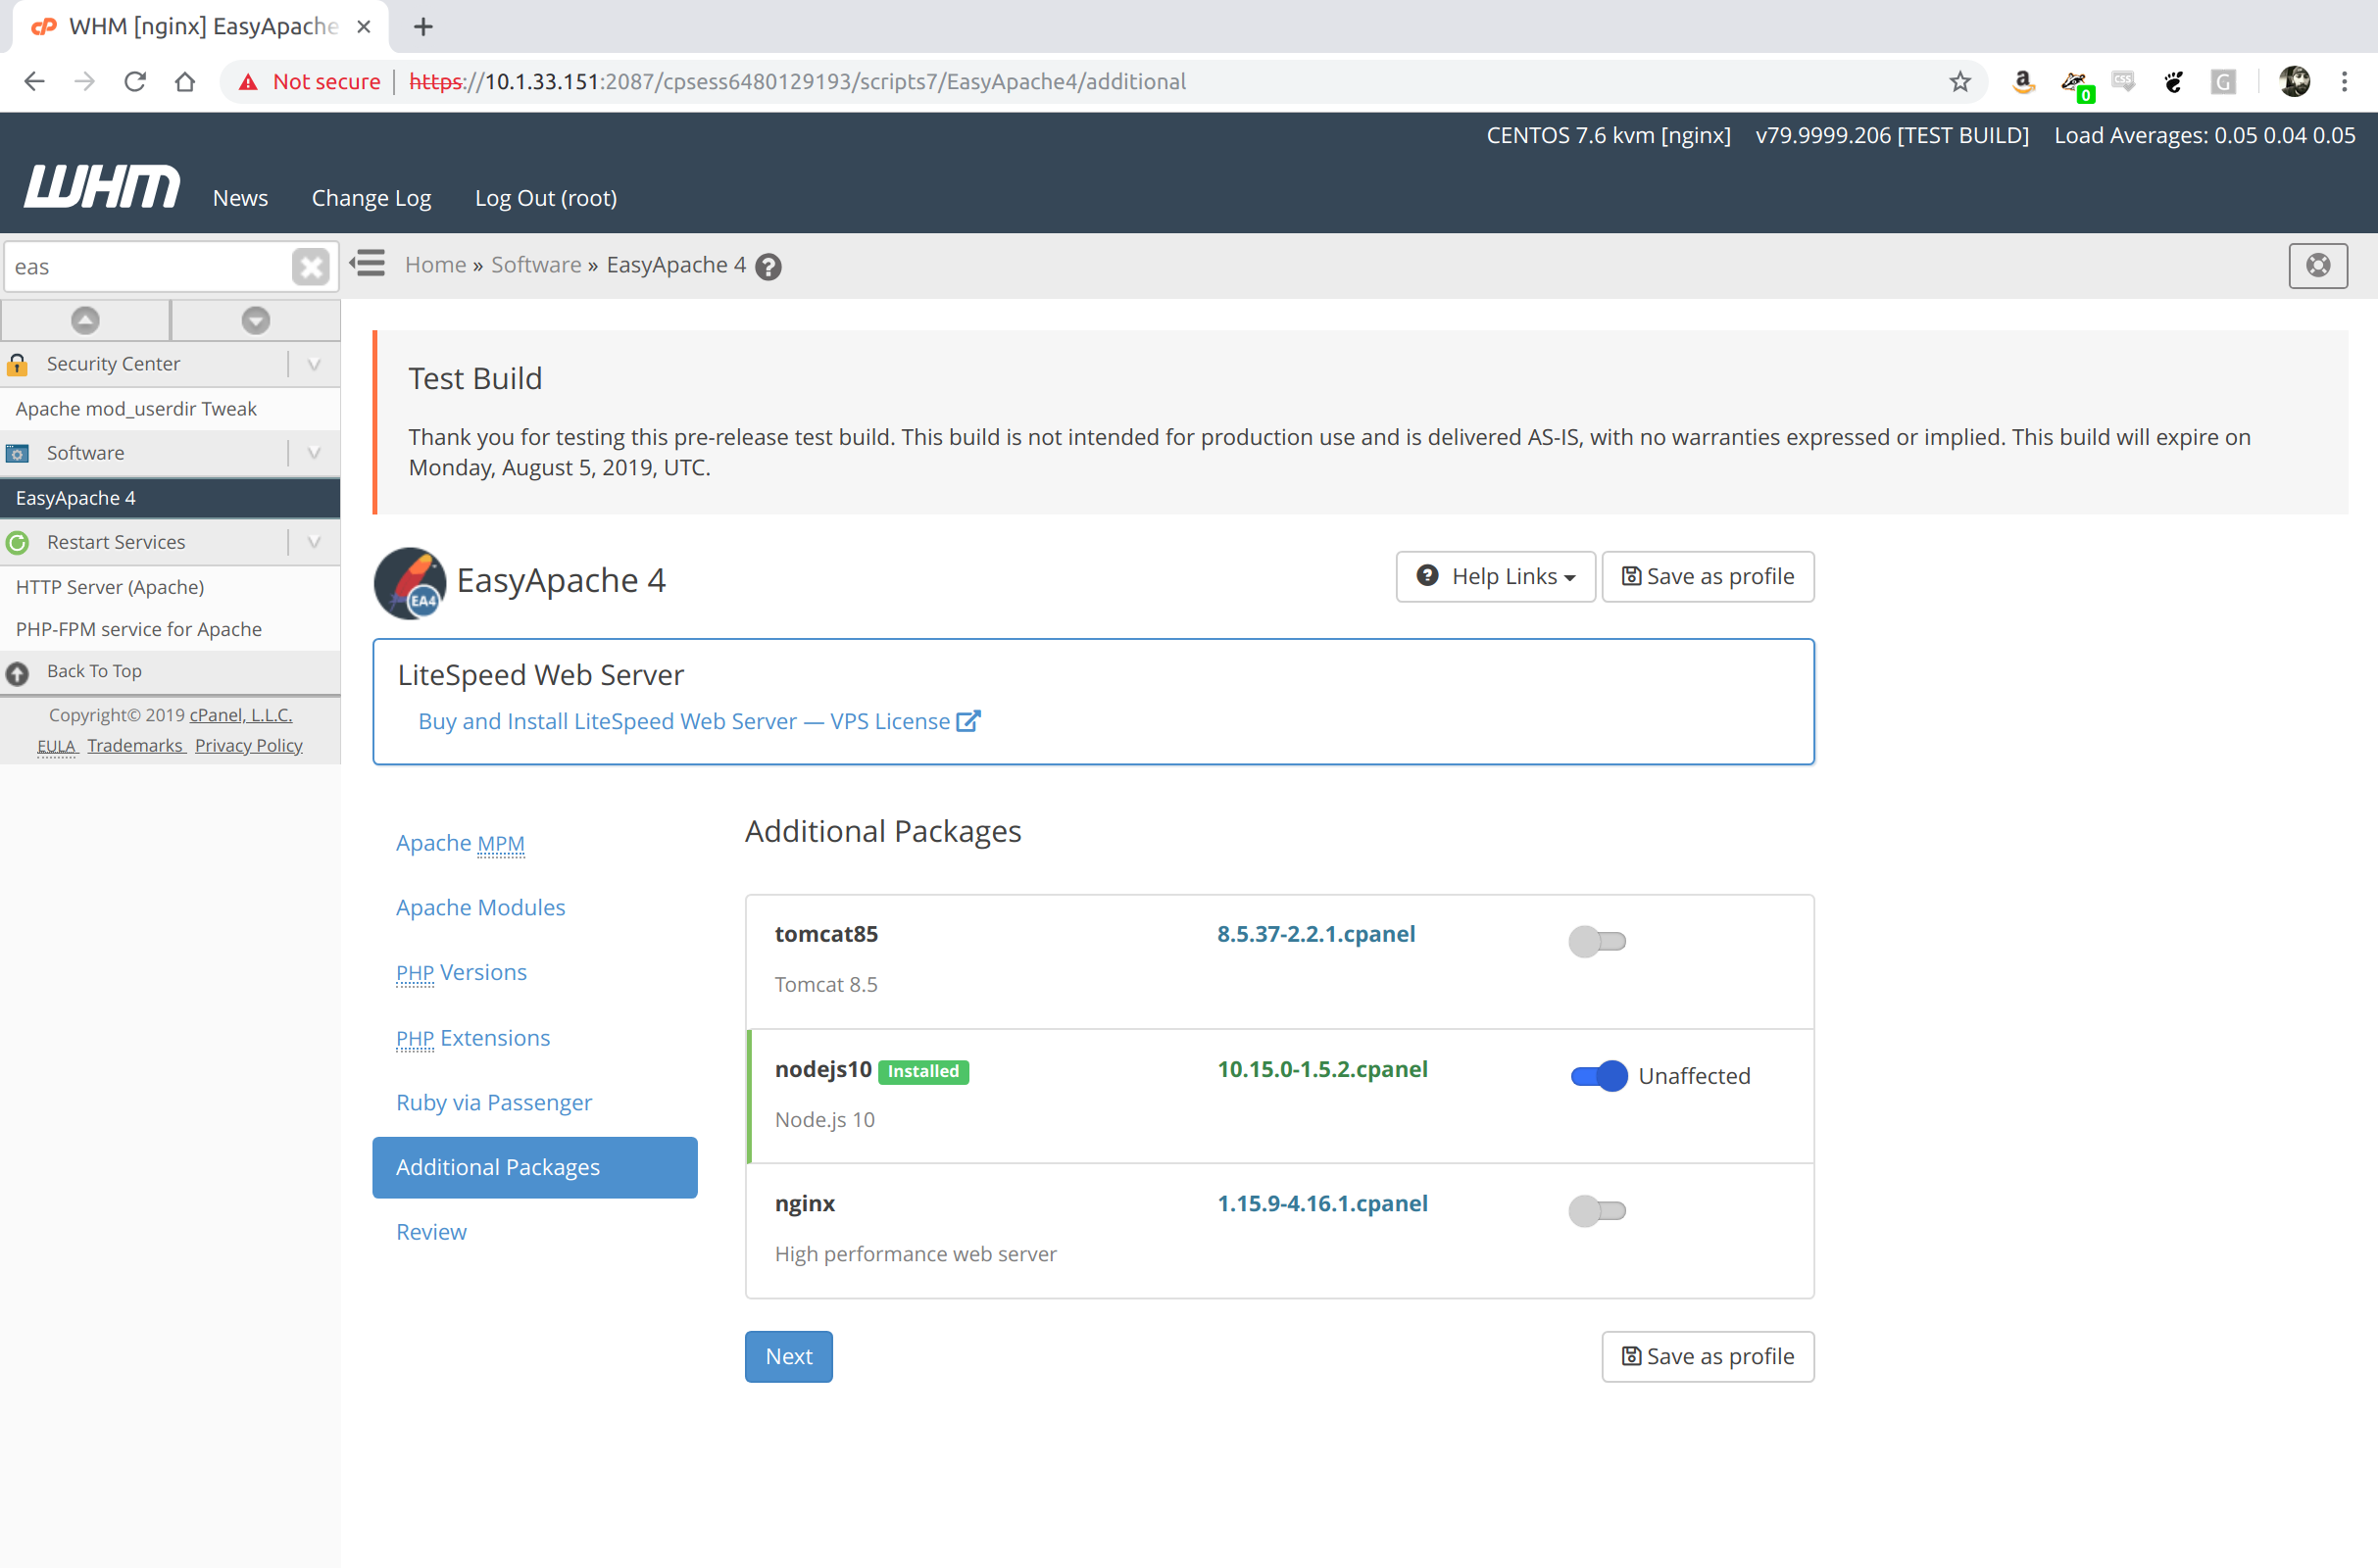Open Chrome three-dot menu
The height and width of the screenshot is (1568, 2378).
pyautogui.click(x=2344, y=82)
